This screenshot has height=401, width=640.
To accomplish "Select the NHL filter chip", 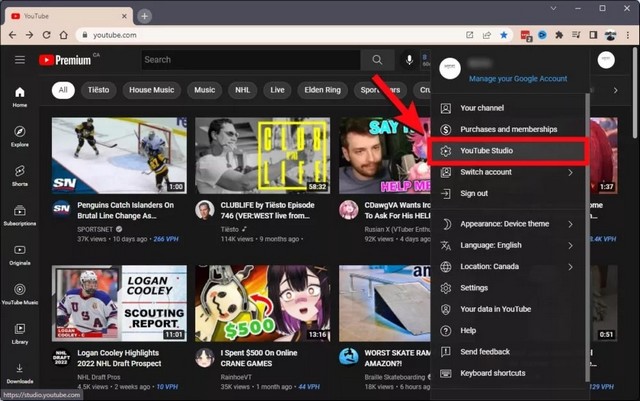I will coord(242,90).
